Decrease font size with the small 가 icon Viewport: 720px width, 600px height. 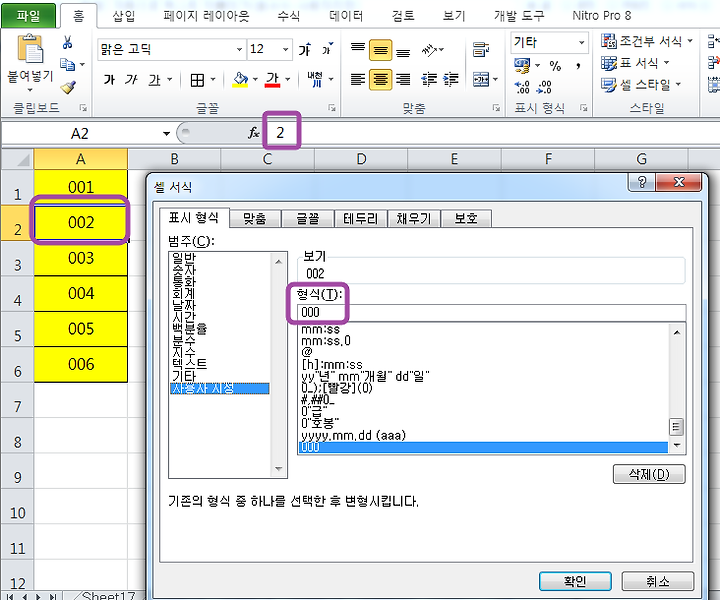tap(327, 49)
